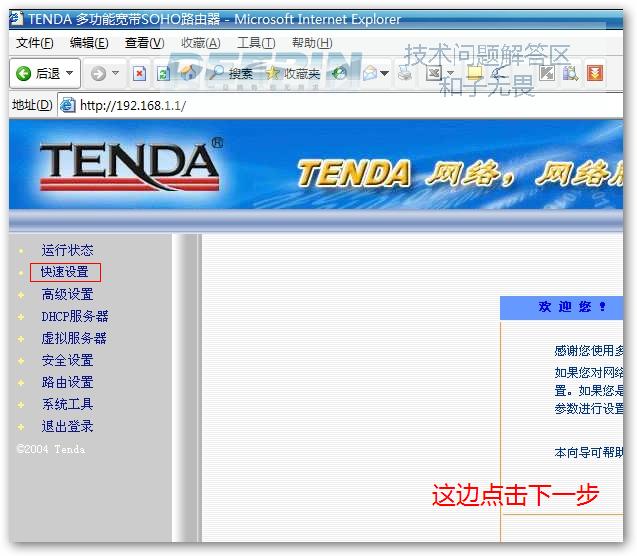
Task: Go to the Home page icon
Action: pyautogui.click(x=188, y=73)
